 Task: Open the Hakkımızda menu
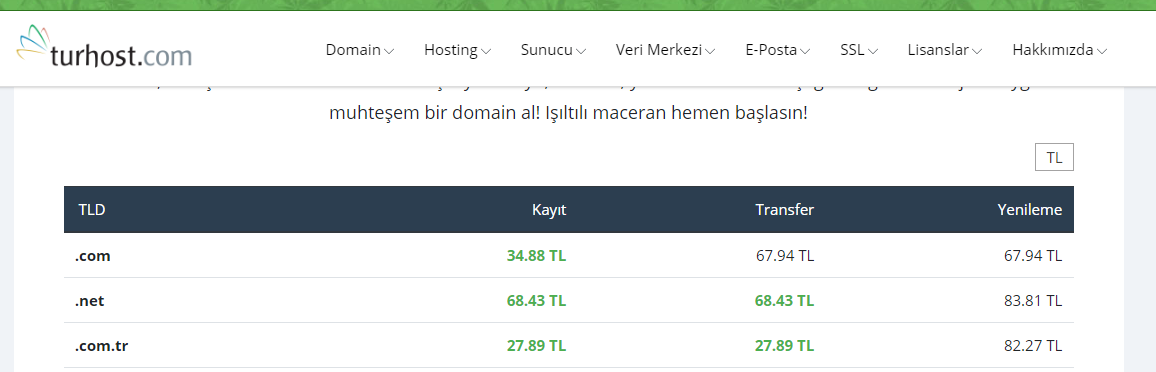coord(1059,50)
